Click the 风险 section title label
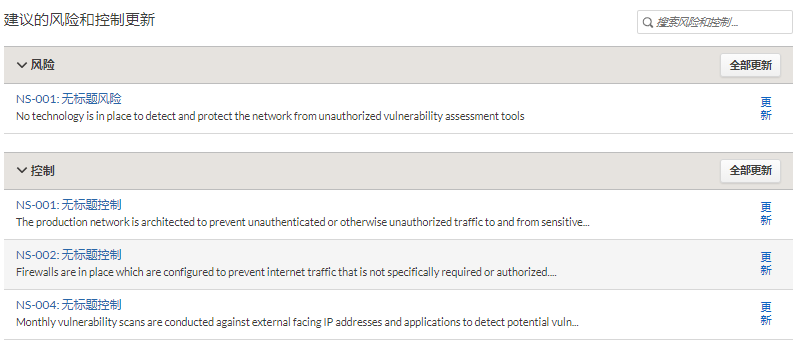This screenshot has height=360, width=800. tap(42, 65)
